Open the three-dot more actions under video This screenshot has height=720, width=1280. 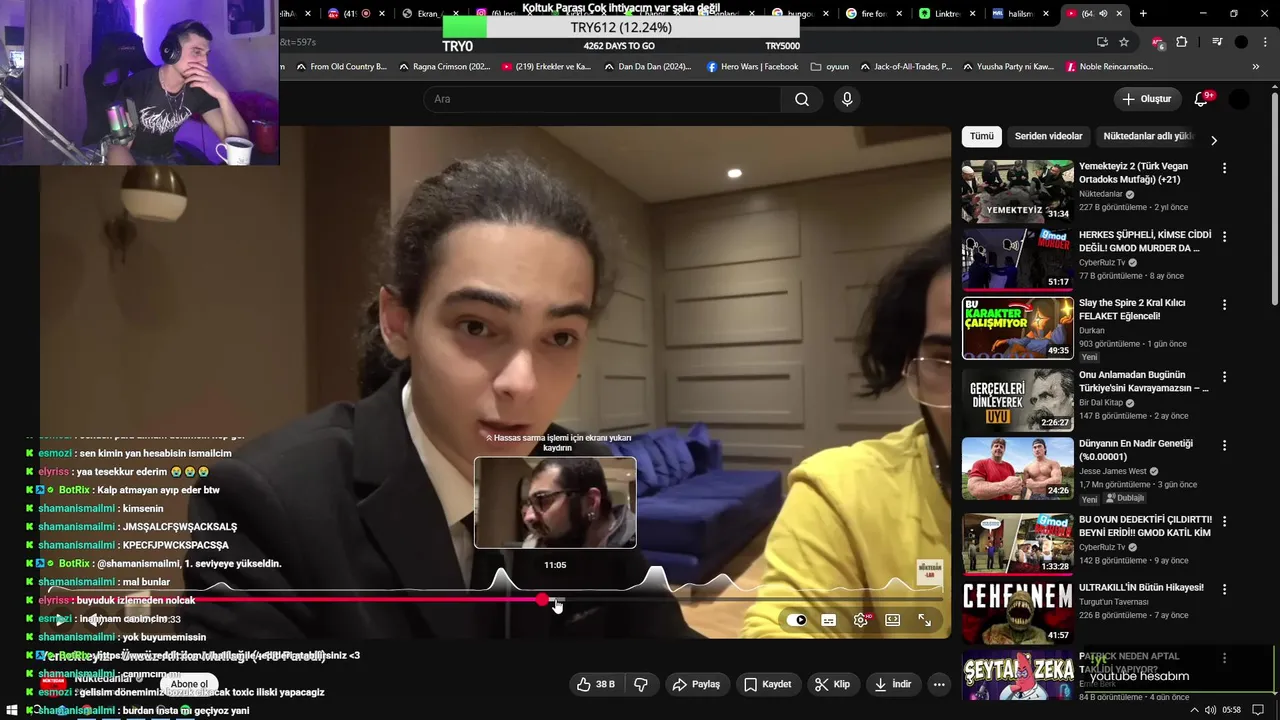tap(938, 684)
